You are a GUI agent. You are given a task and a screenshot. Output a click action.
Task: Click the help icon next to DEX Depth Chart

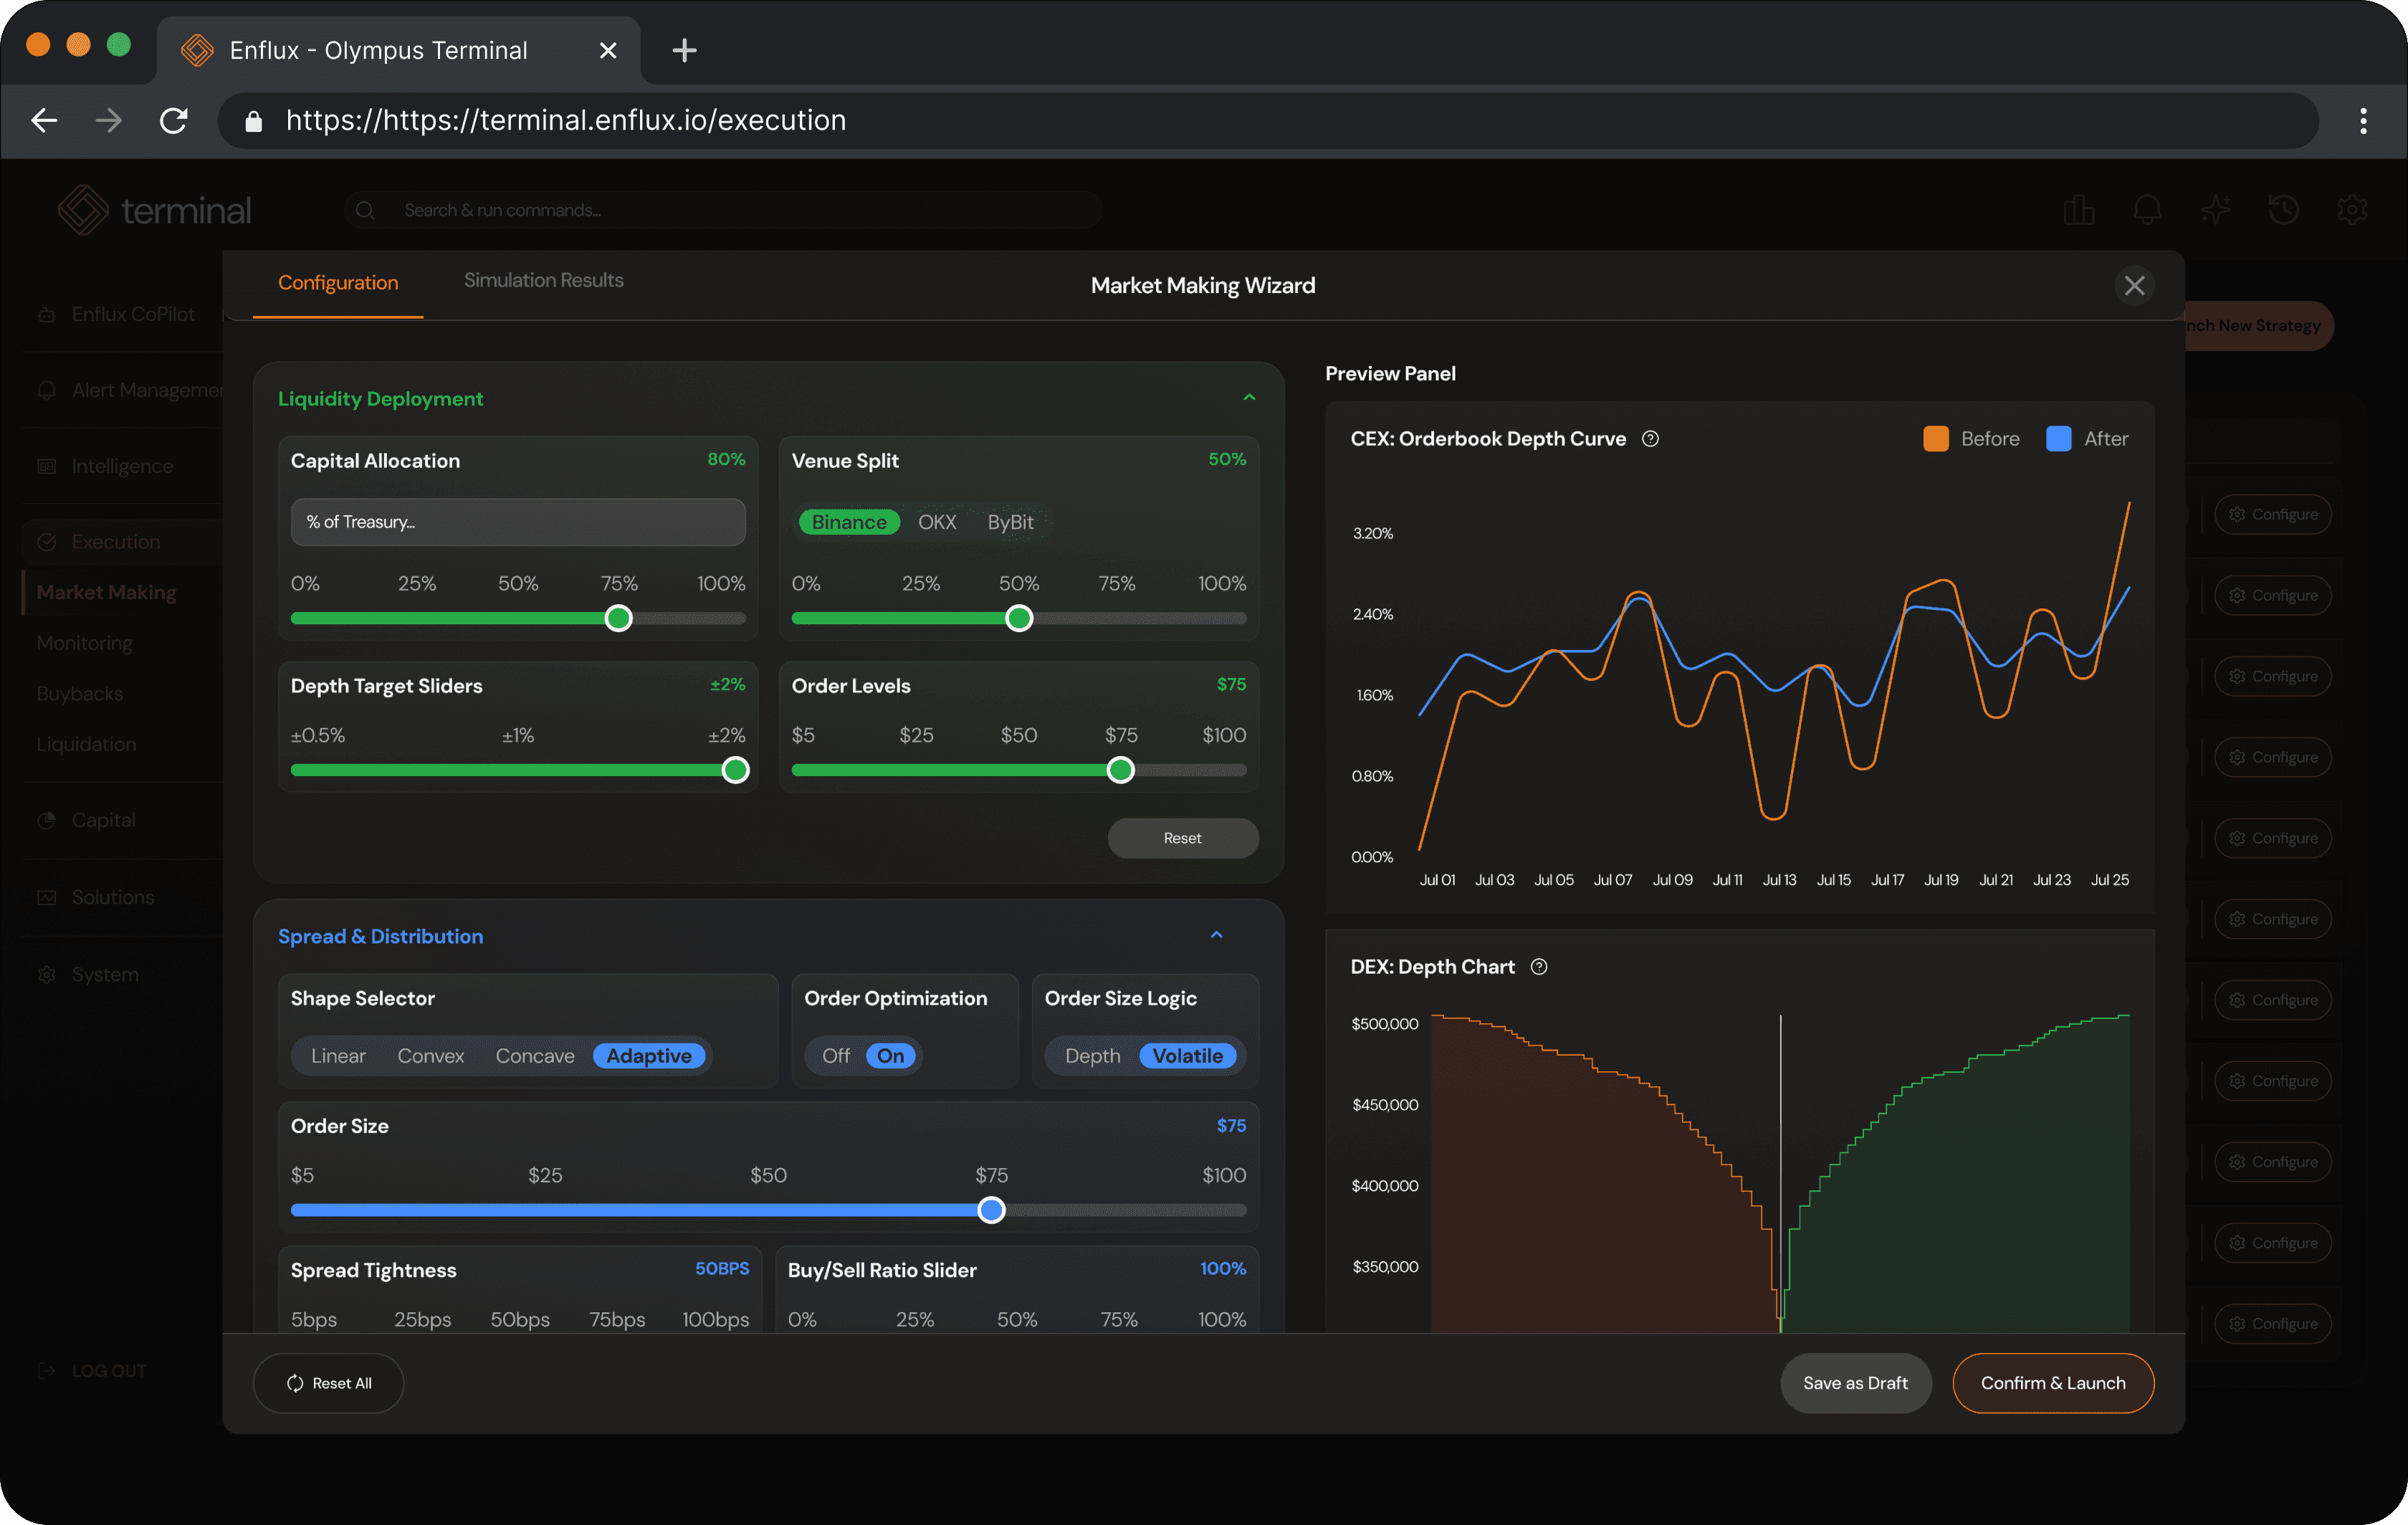[1539, 967]
